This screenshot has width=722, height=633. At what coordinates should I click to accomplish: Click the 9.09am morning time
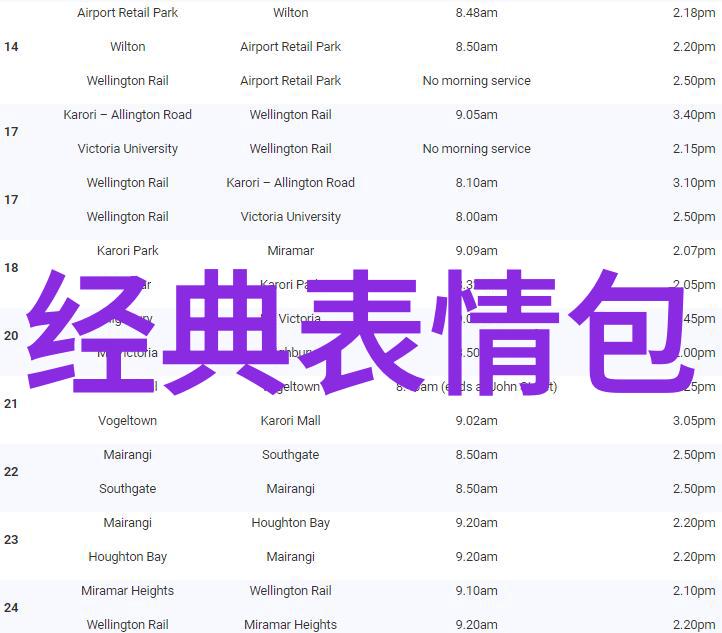coord(477,251)
